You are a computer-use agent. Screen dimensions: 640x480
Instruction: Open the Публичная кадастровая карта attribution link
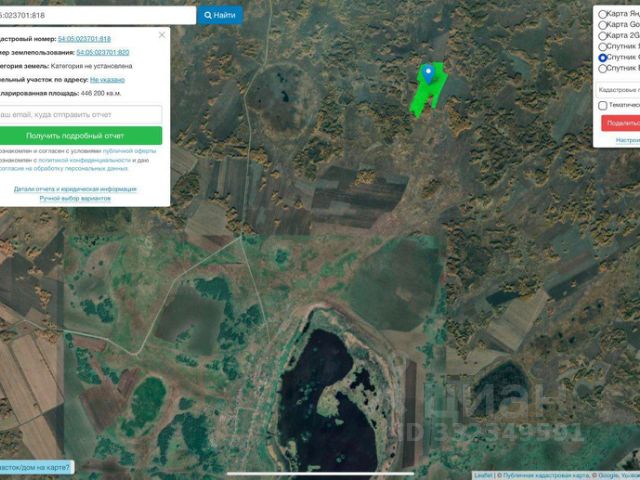click(x=546, y=476)
